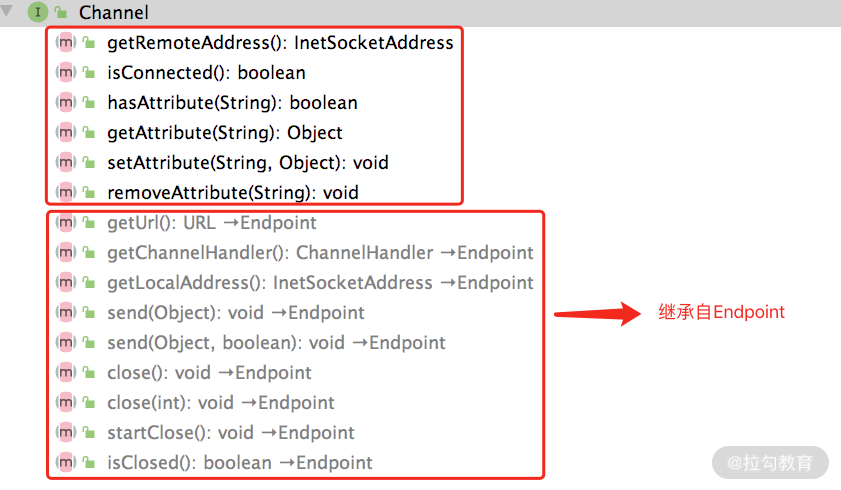Click method icon next to getRemoteAddress()
The image size is (841, 490).
coord(66,43)
